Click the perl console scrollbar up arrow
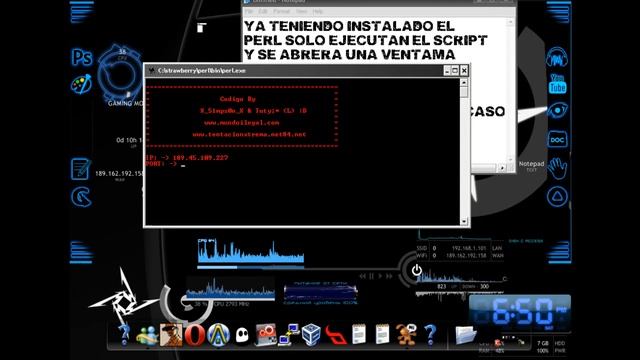Viewport: 640px width, 360px height. (464, 82)
